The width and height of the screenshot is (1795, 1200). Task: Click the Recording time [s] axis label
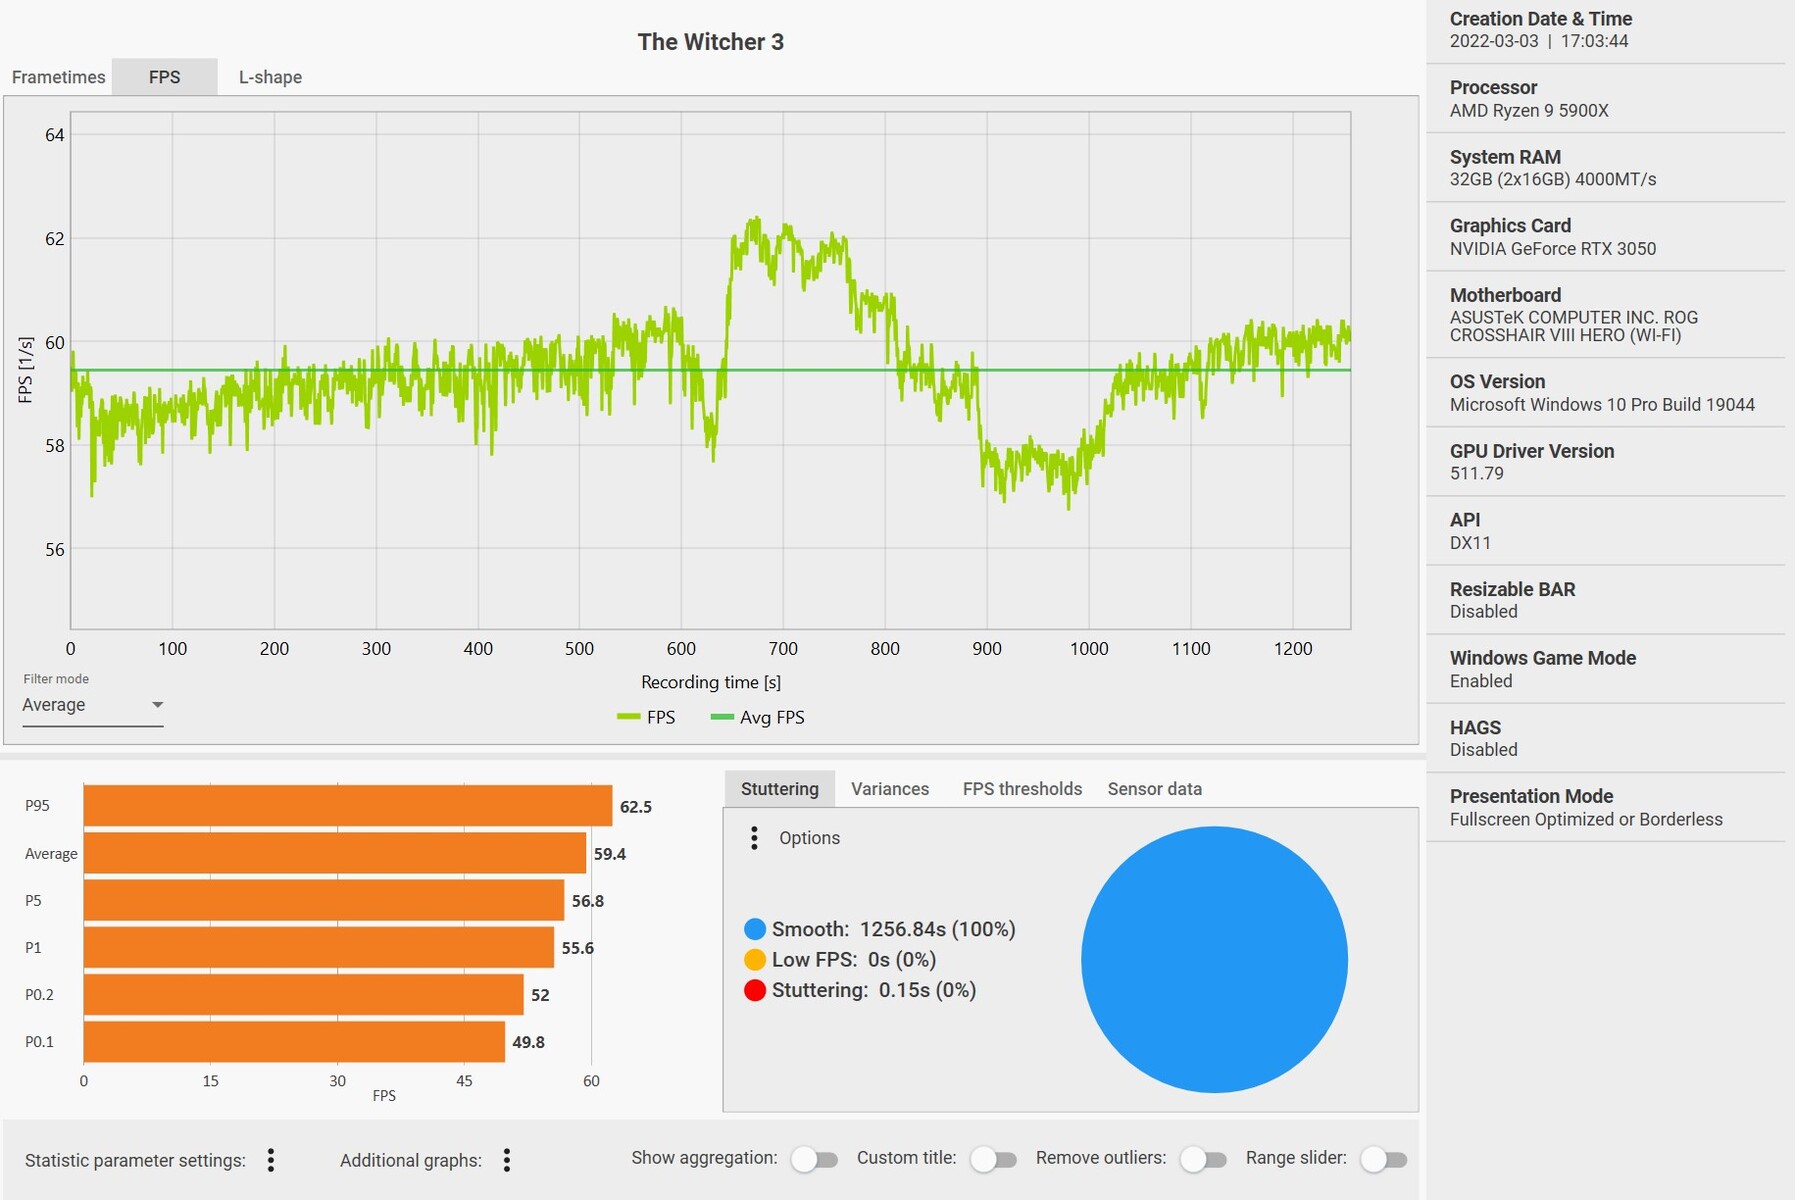coord(711,682)
